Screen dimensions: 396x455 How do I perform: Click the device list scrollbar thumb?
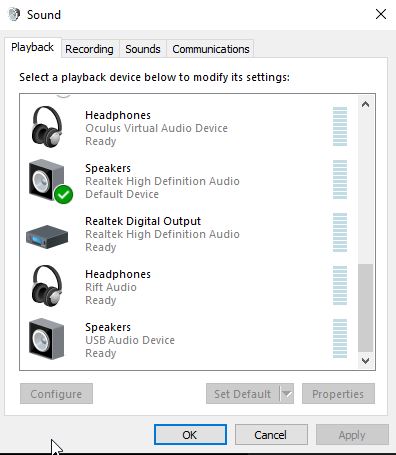coord(366,308)
